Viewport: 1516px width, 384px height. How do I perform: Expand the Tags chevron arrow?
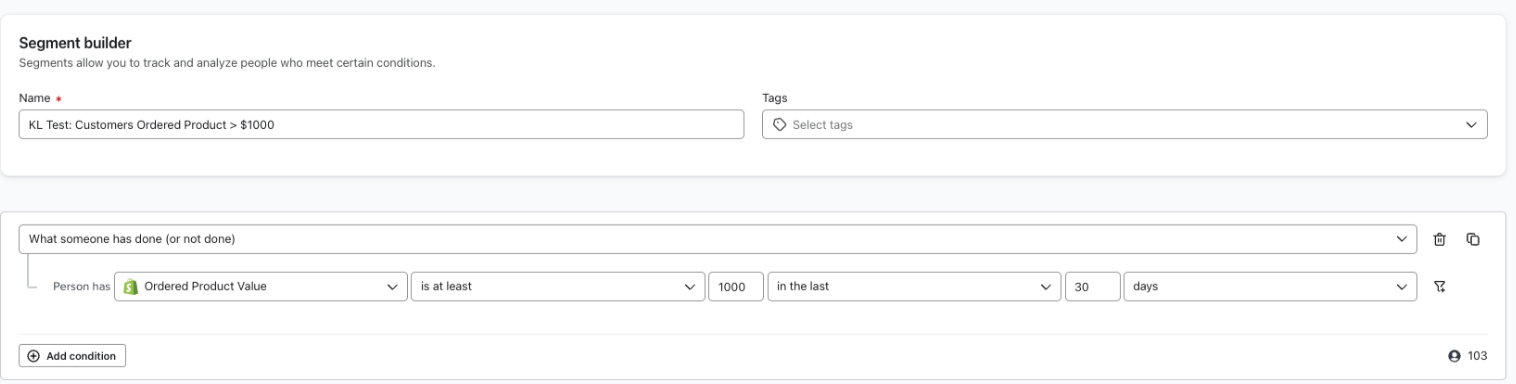(1470, 125)
